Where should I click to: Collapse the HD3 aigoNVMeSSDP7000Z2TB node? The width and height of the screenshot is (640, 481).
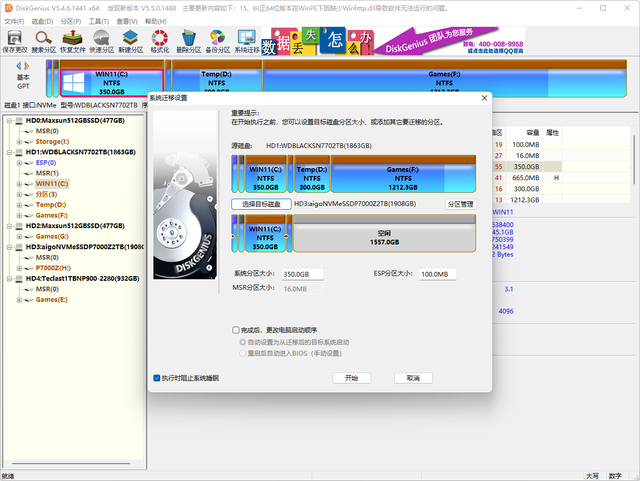pyautogui.click(x=9, y=247)
